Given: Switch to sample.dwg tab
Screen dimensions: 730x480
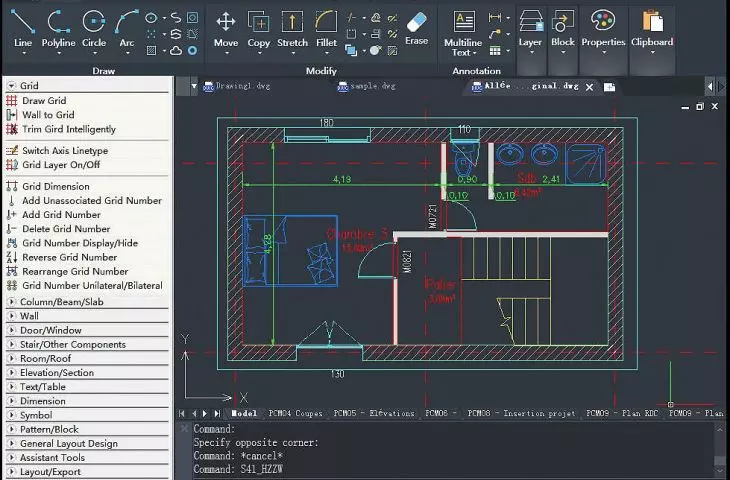Looking at the screenshot, I should tap(367, 86).
